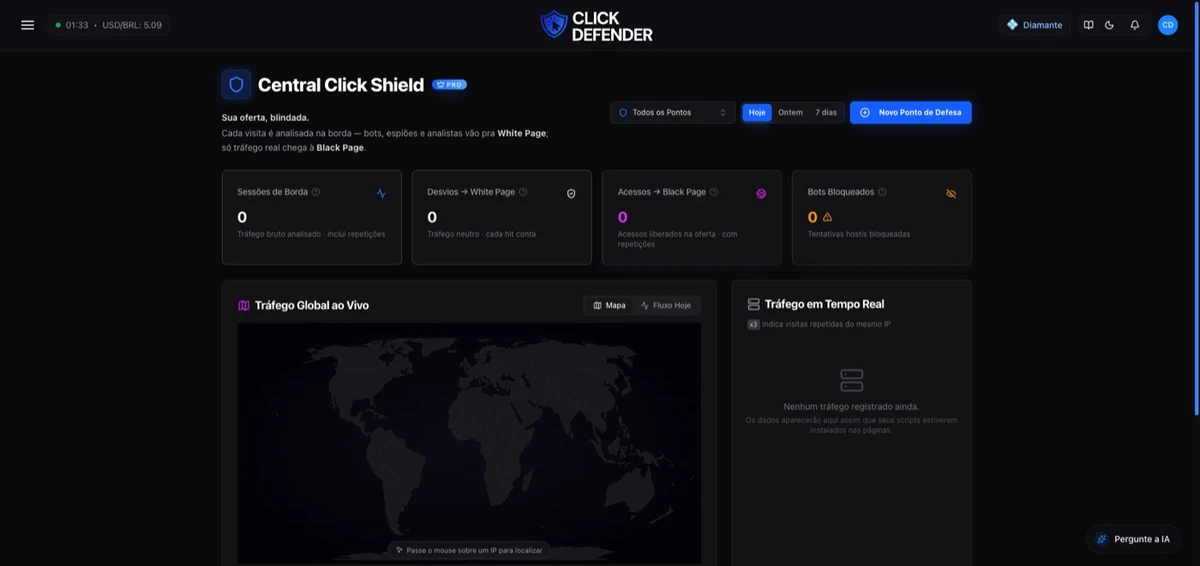Switch to the Fluxo Hoje view

point(666,305)
